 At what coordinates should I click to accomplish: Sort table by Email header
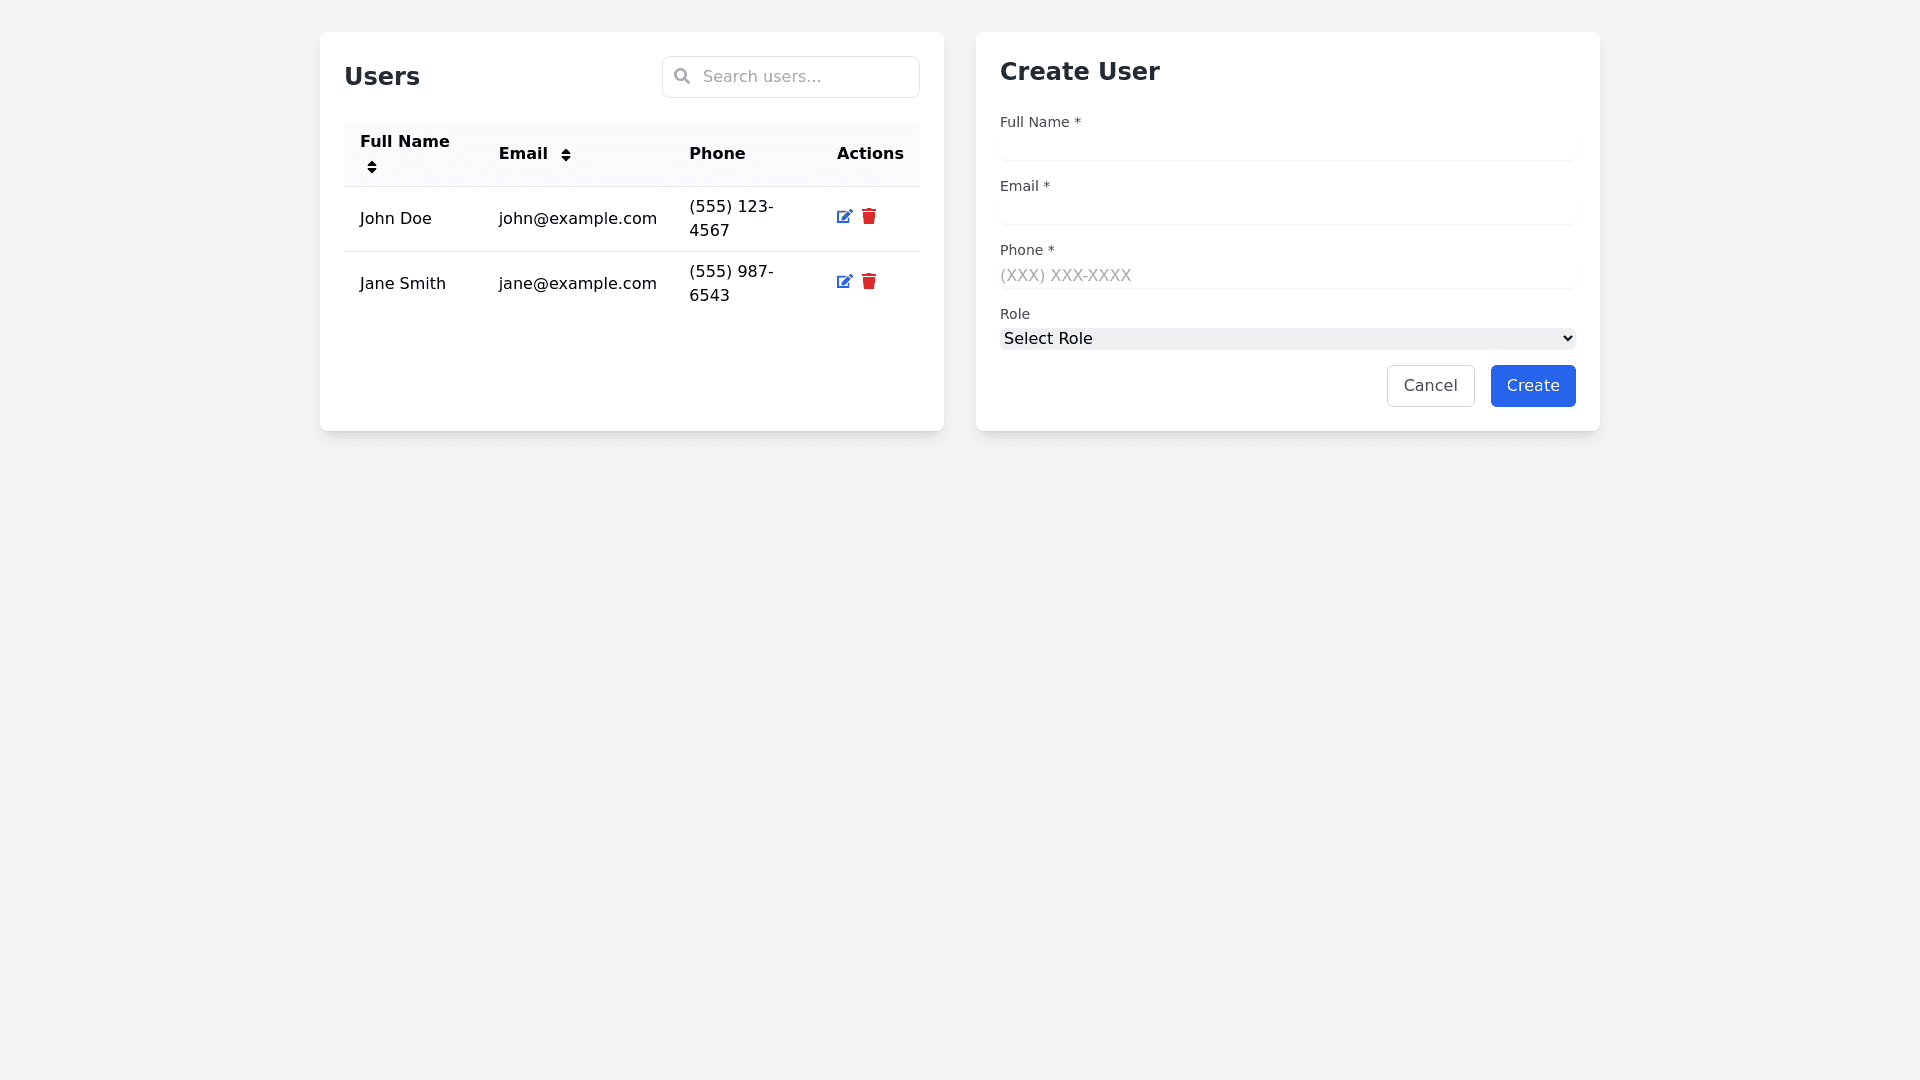point(523,154)
